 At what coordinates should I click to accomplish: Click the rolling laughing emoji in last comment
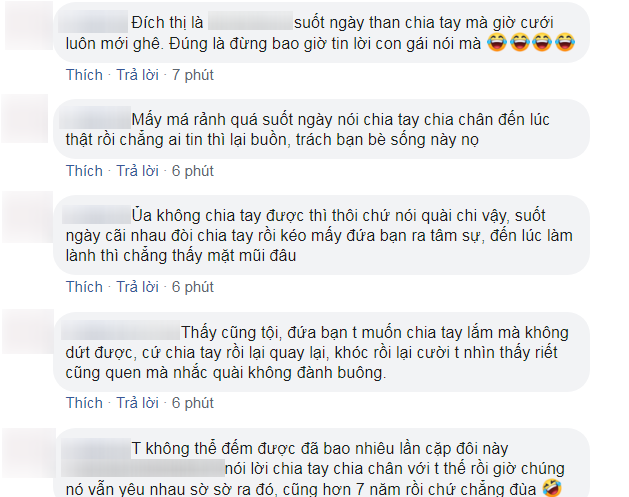(552, 488)
